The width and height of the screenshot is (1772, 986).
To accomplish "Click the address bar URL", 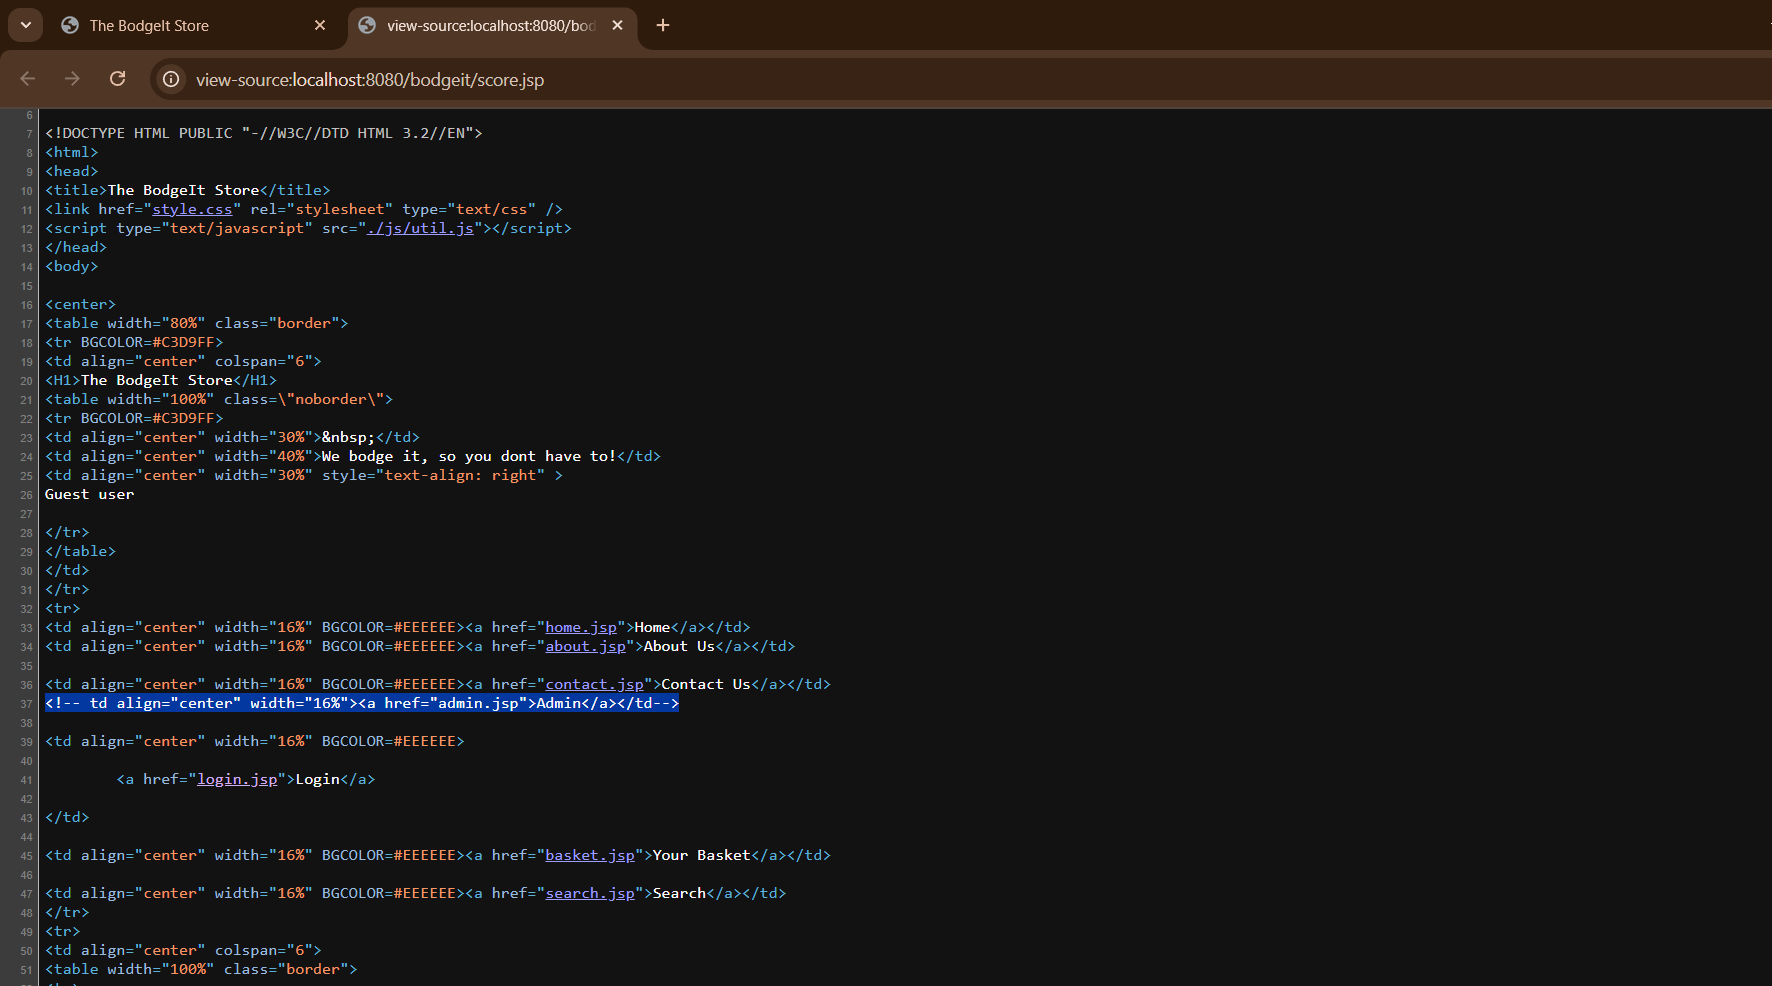I will [x=370, y=80].
